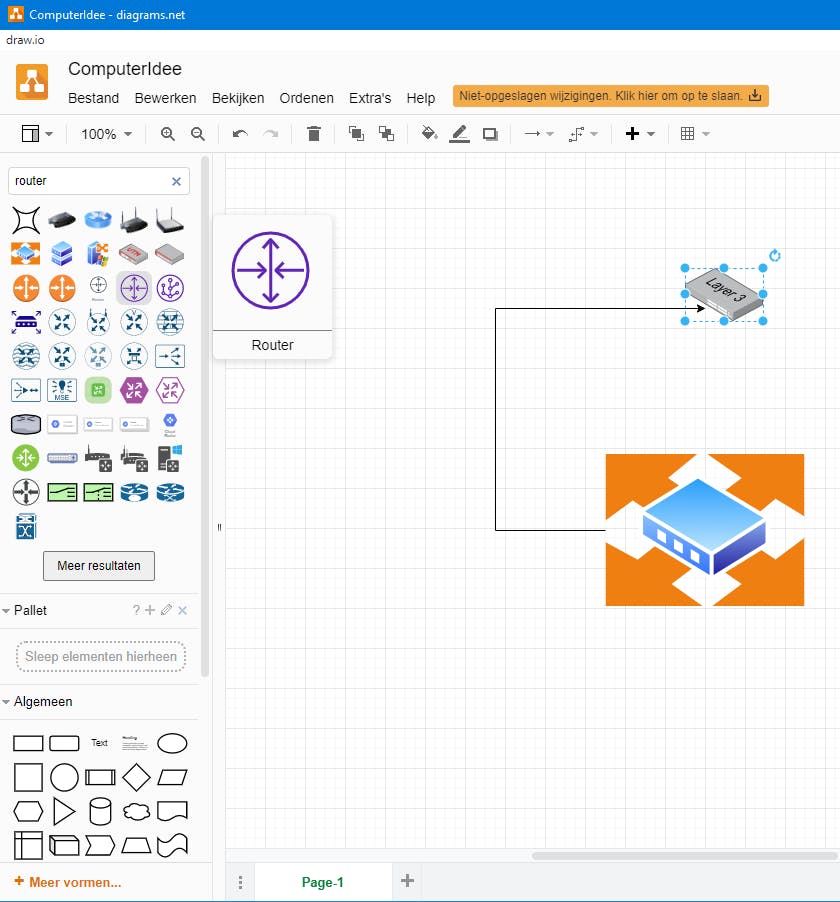The image size is (840, 902).
Task: Add to Pallet with plus icon
Action: coord(150,610)
